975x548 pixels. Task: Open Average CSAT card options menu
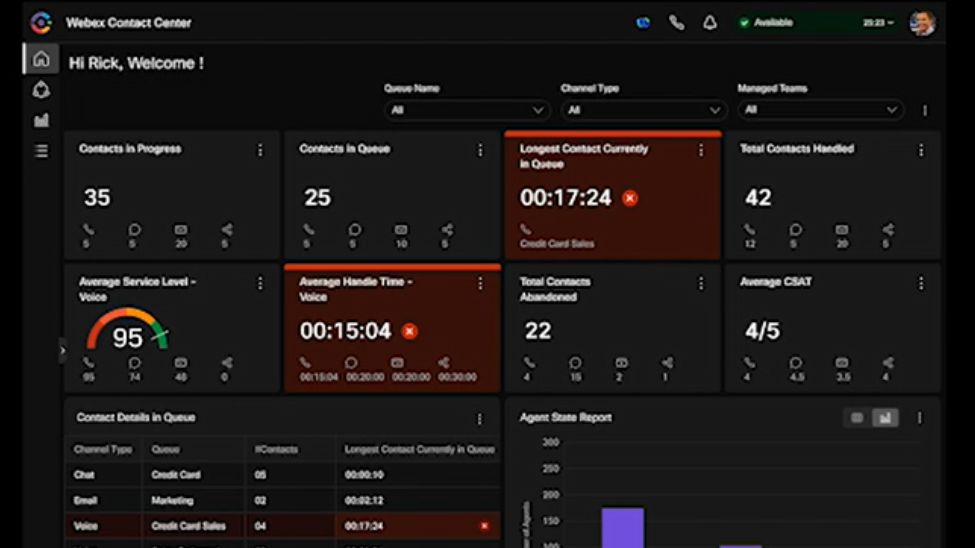coord(921,284)
